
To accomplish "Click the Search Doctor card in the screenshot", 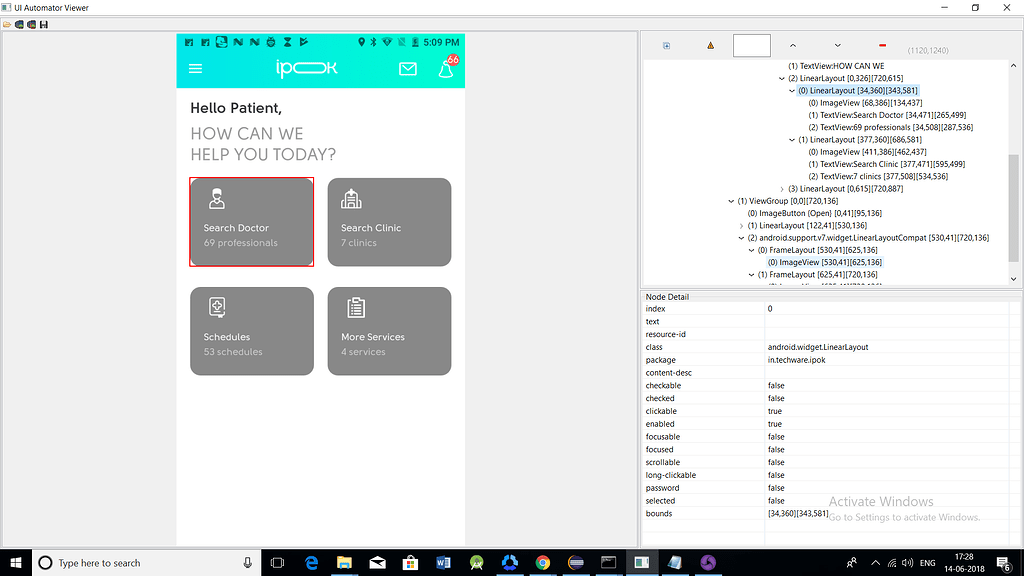I will tap(251, 222).
